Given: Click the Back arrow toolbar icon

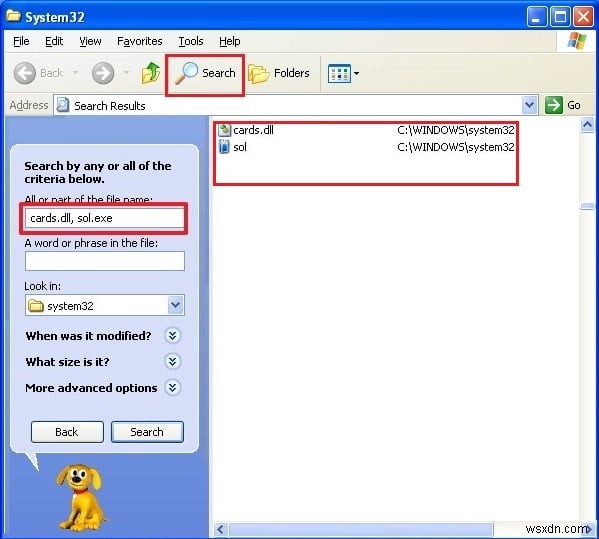Looking at the screenshot, I should 25,73.
